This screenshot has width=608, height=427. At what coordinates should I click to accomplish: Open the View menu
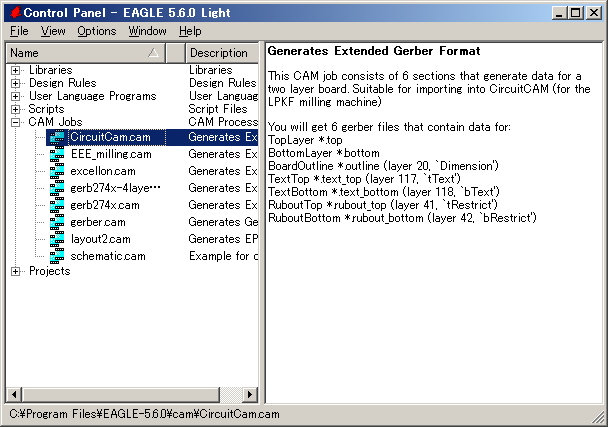click(53, 31)
